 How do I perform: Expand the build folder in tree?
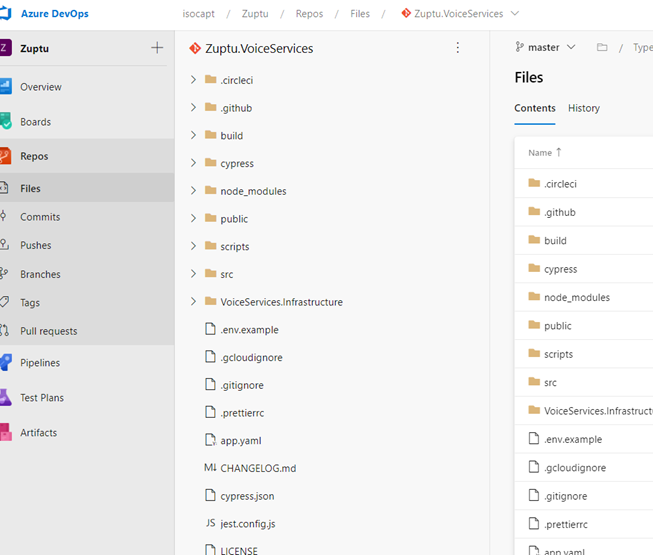[193, 135]
